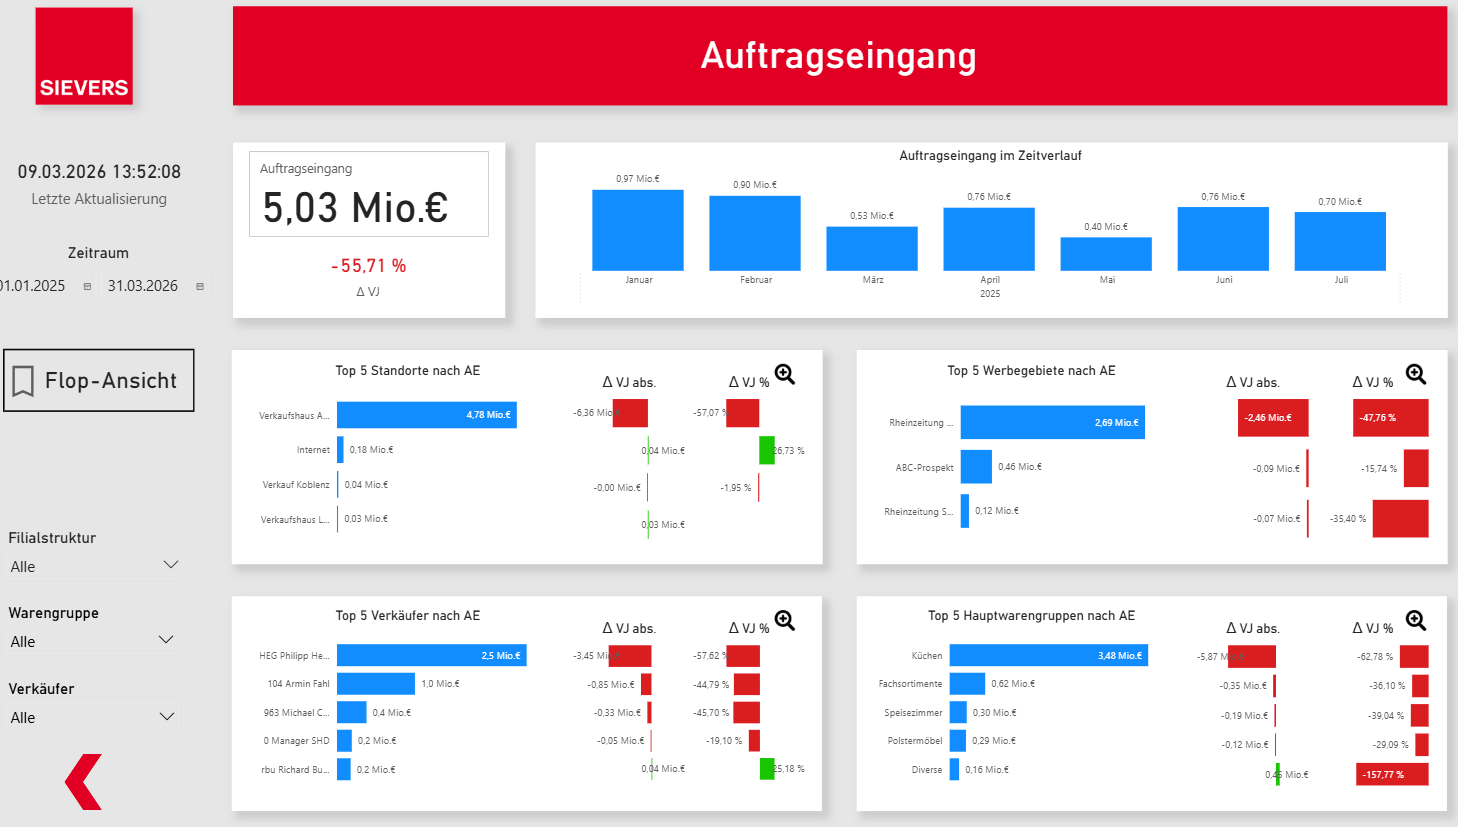Select the Küchen 3,48 Mio.€ bar
The height and width of the screenshot is (827, 1458).
(1049, 655)
